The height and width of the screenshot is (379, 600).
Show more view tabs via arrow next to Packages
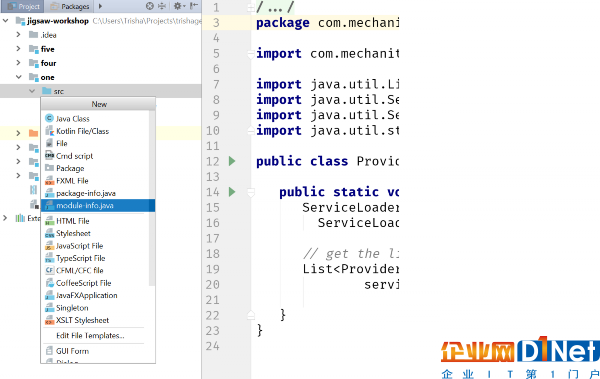(100, 6)
